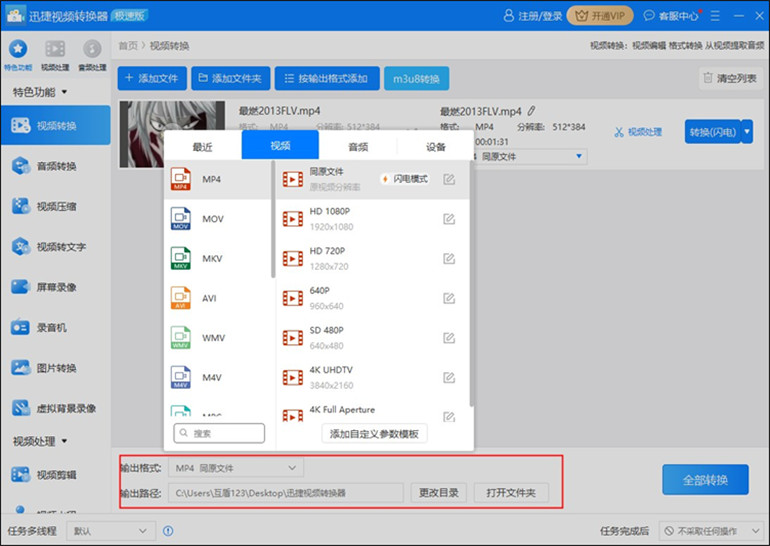Choose the M4V format icon
This screenshot has width=770, height=546.
(x=181, y=378)
